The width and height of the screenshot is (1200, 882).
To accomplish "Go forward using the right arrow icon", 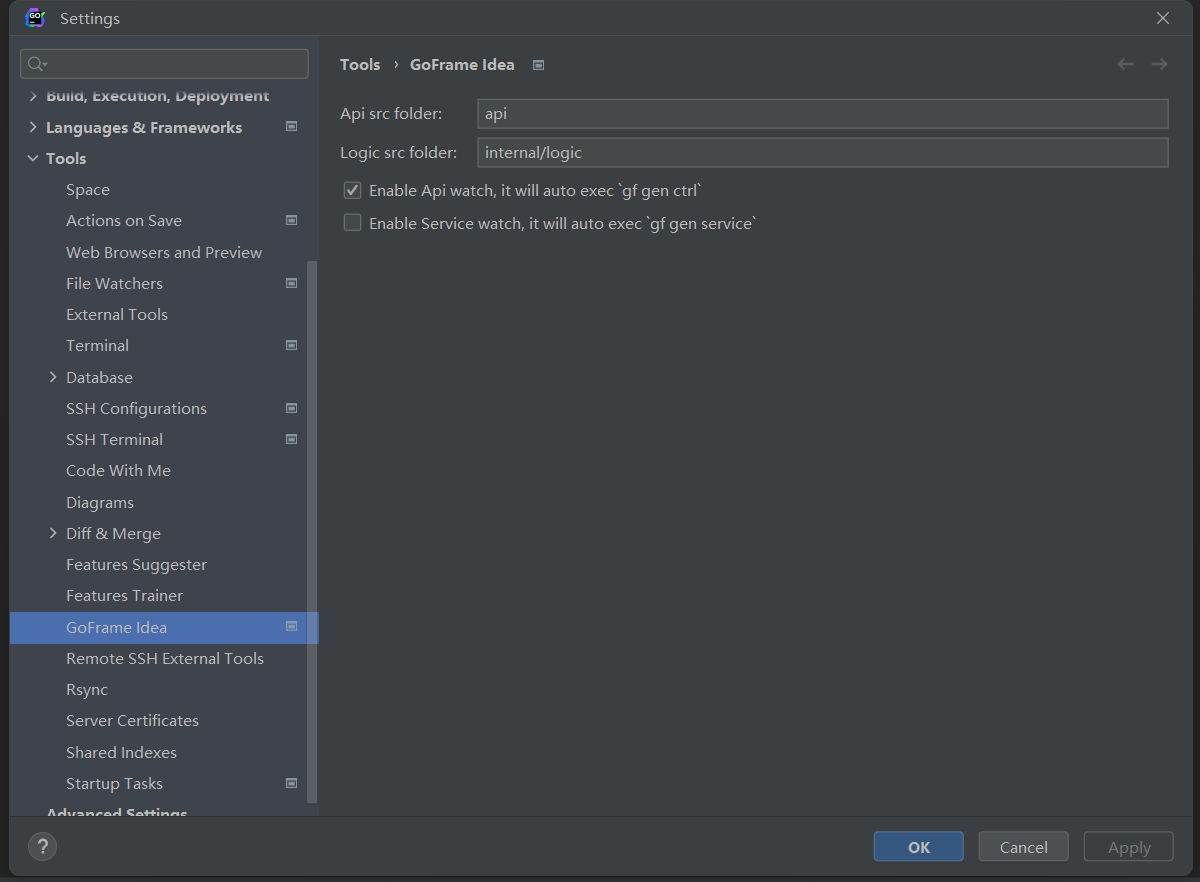I will tap(1159, 64).
